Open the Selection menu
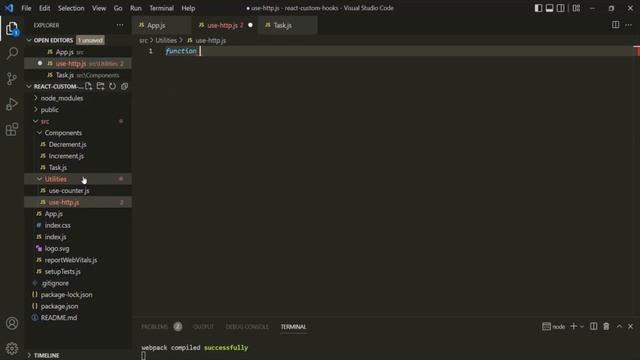Viewport: 640px width, 360px height. [x=71, y=8]
